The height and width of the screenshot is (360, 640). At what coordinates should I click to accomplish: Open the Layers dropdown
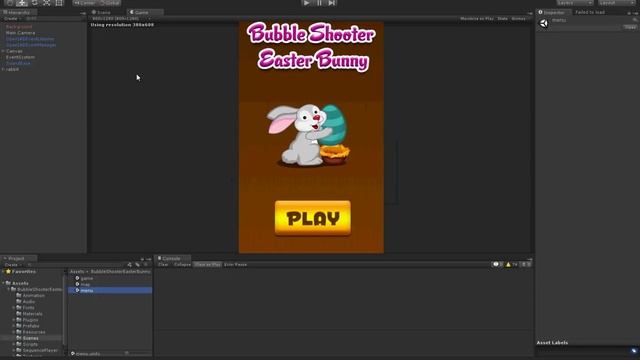point(574,2)
